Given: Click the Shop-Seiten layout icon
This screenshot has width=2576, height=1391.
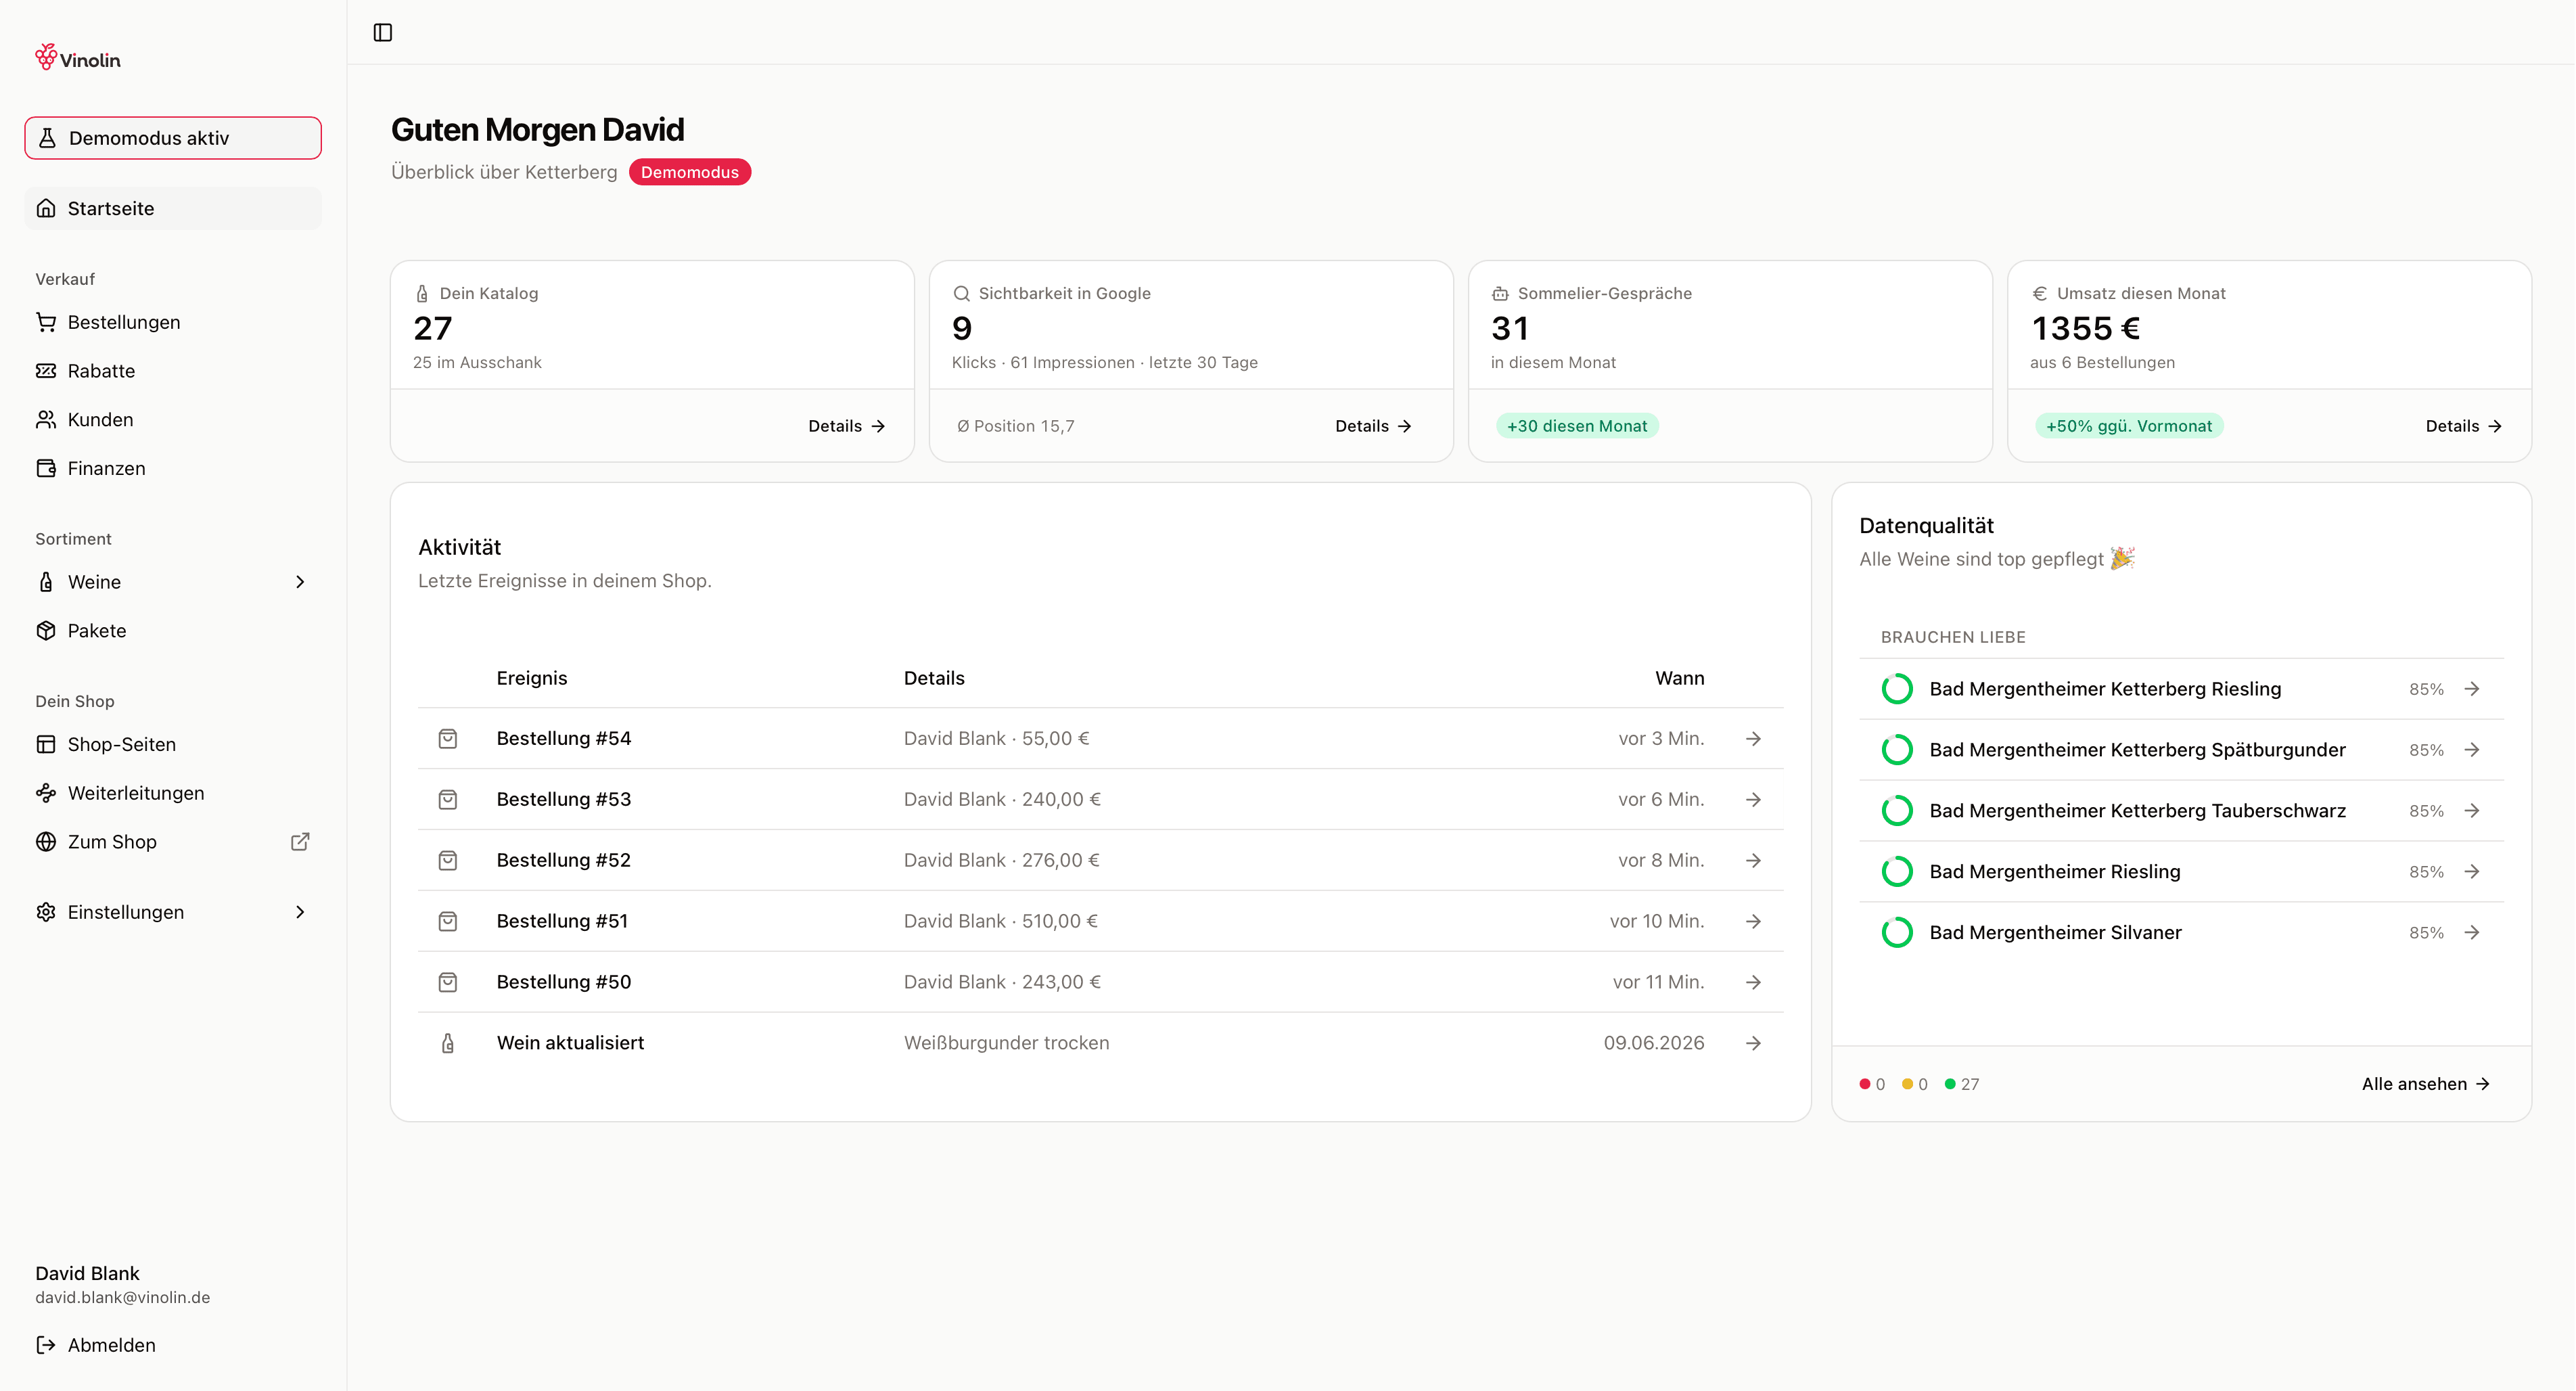Looking at the screenshot, I should 46,744.
